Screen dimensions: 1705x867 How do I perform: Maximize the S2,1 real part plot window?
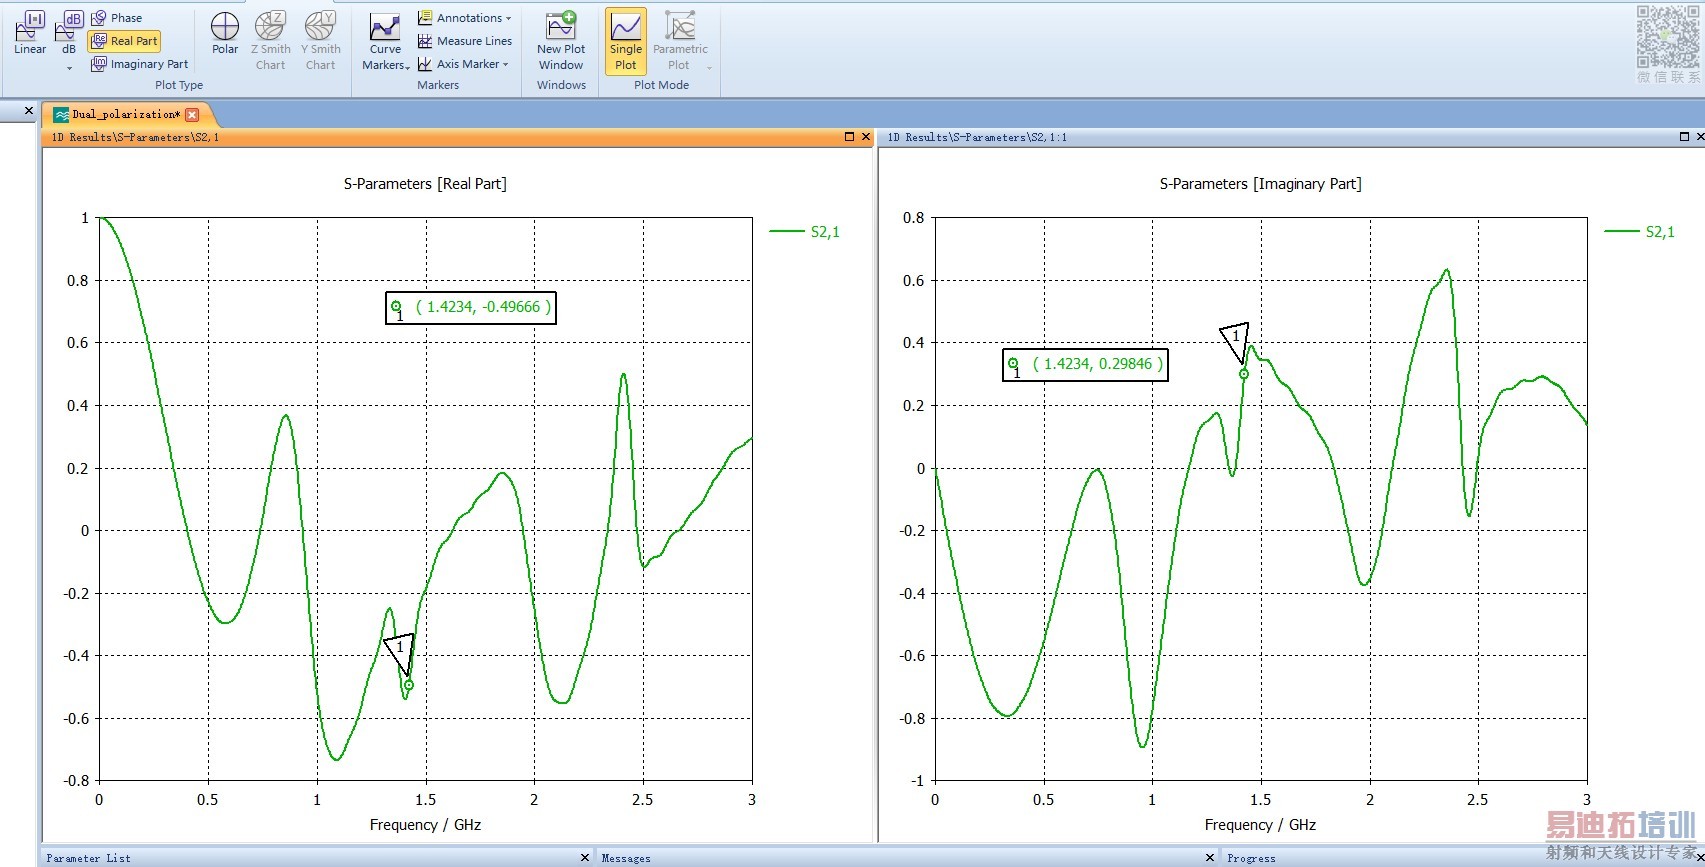pyautogui.click(x=850, y=137)
